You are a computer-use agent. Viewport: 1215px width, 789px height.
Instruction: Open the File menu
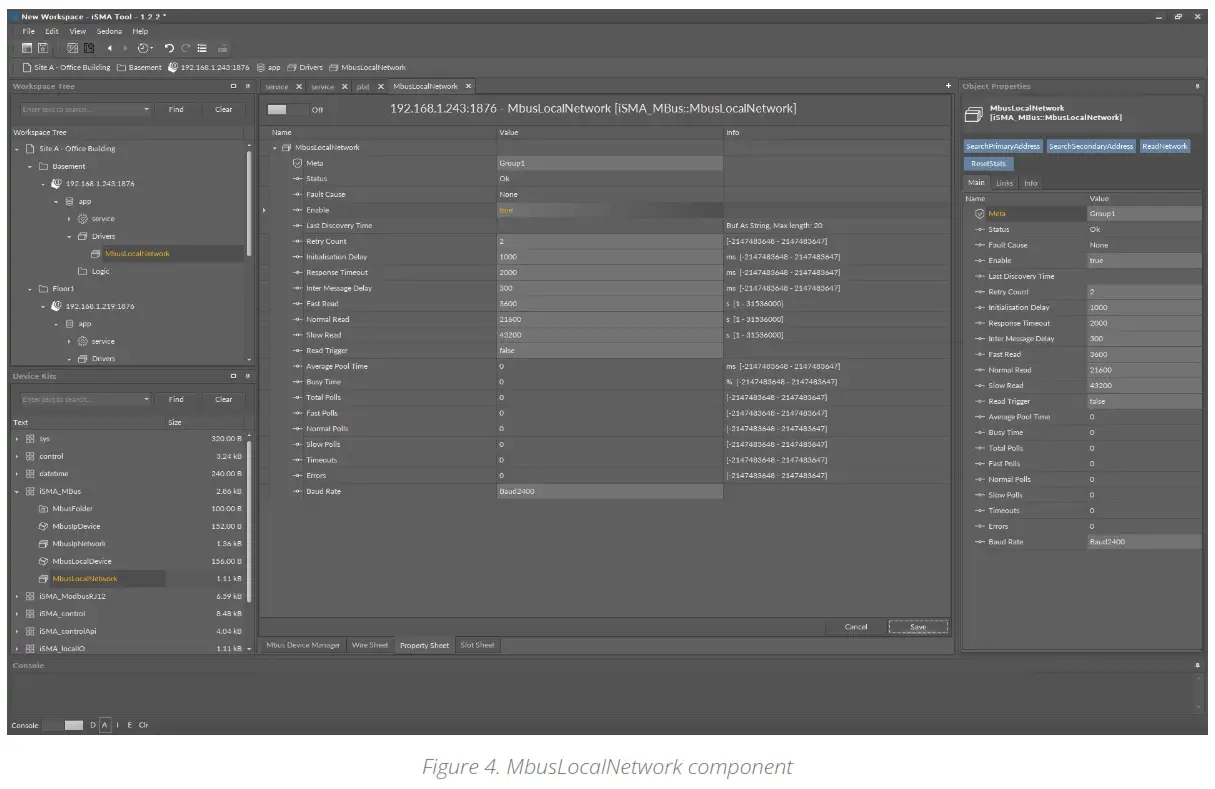click(29, 31)
